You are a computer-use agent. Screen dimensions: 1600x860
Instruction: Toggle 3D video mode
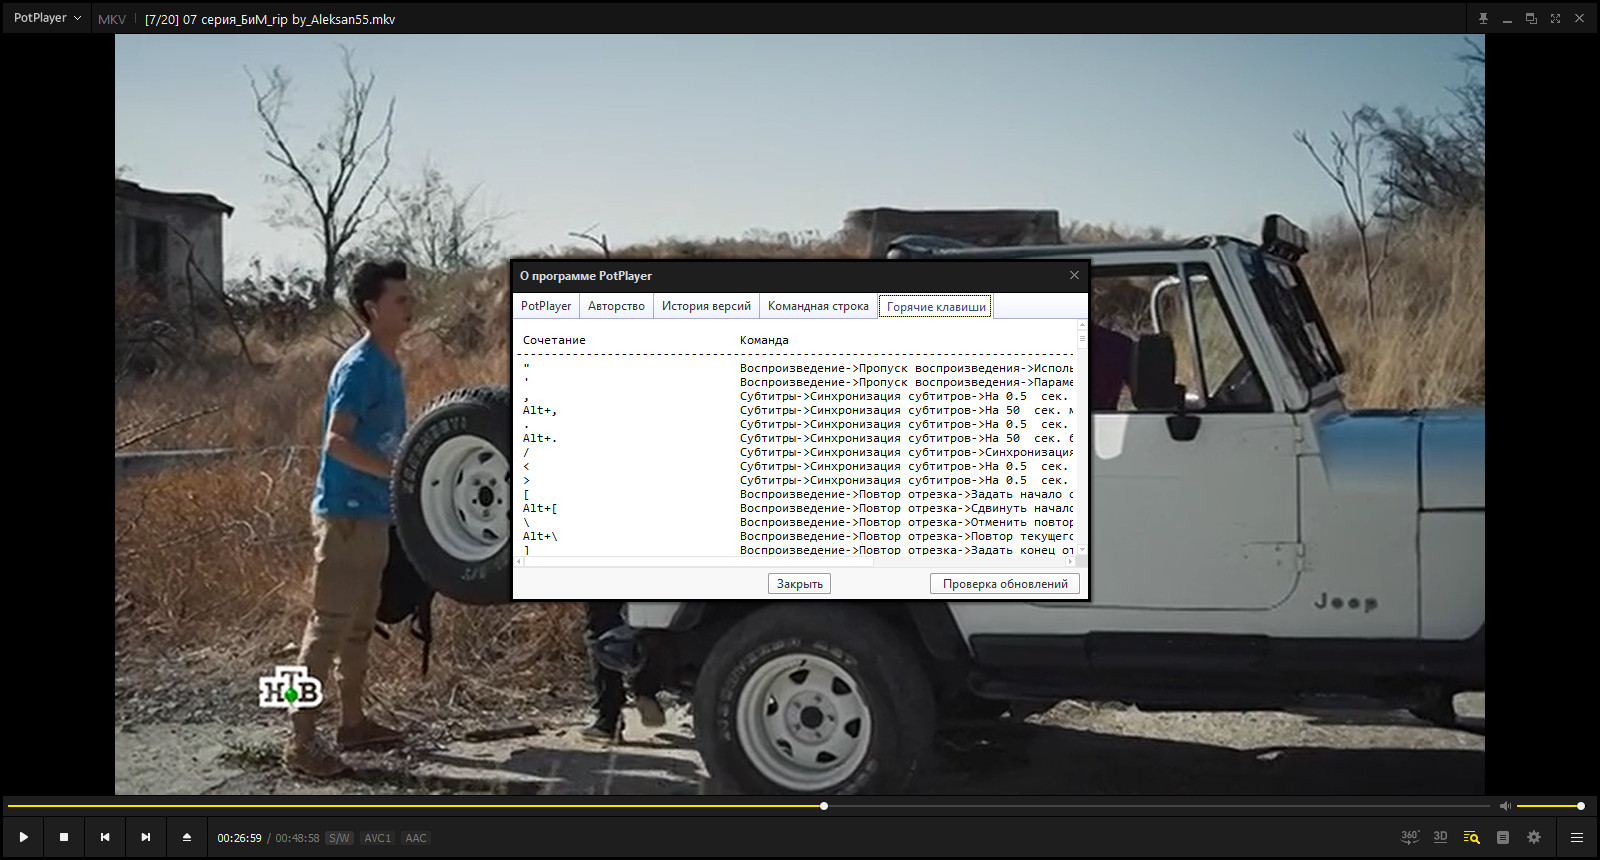[1440, 837]
